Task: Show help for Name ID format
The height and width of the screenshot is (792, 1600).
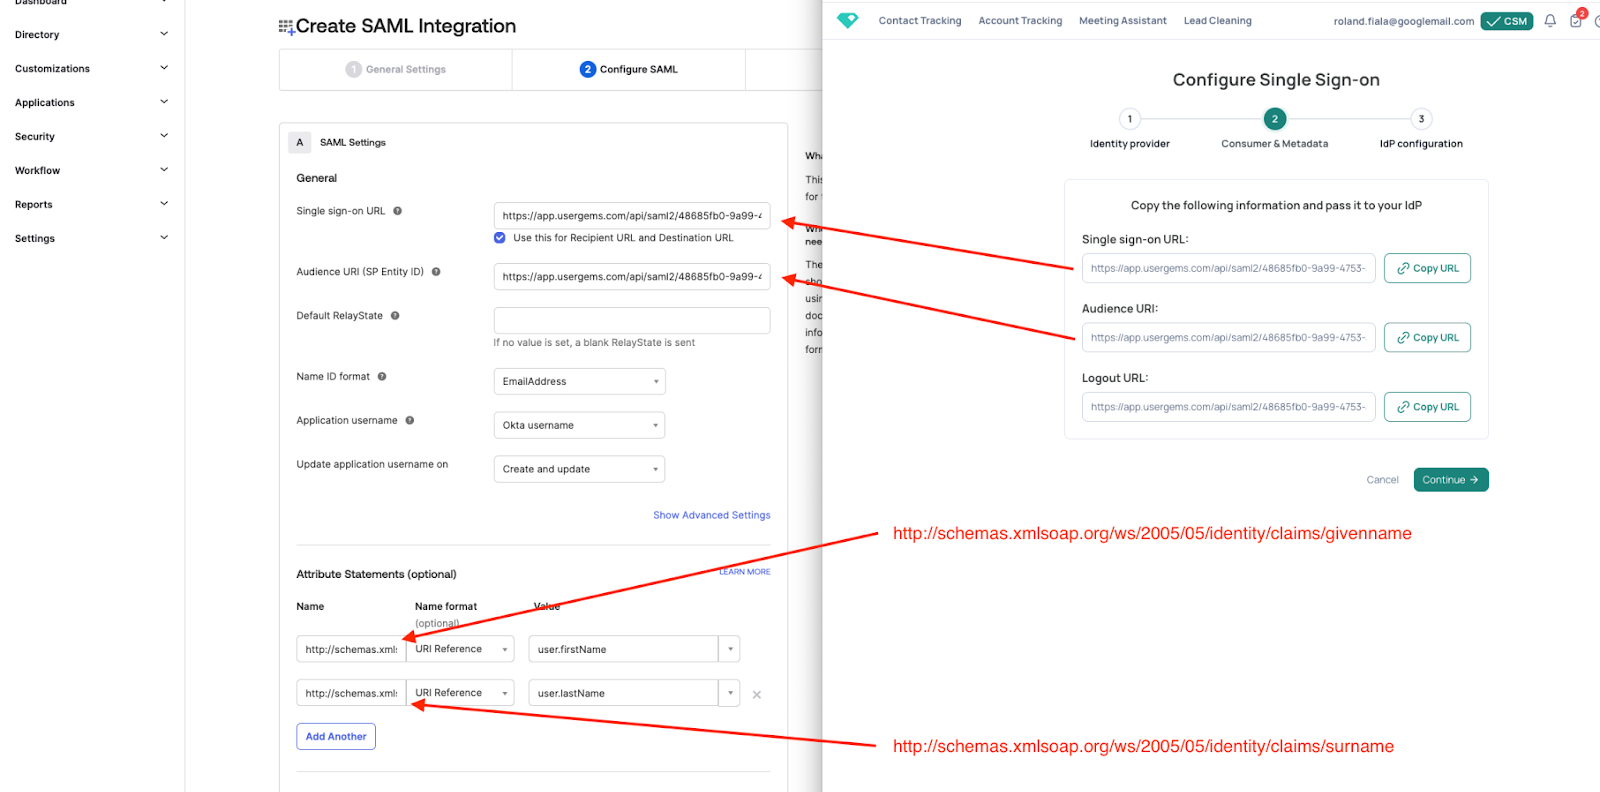Action: click(382, 377)
